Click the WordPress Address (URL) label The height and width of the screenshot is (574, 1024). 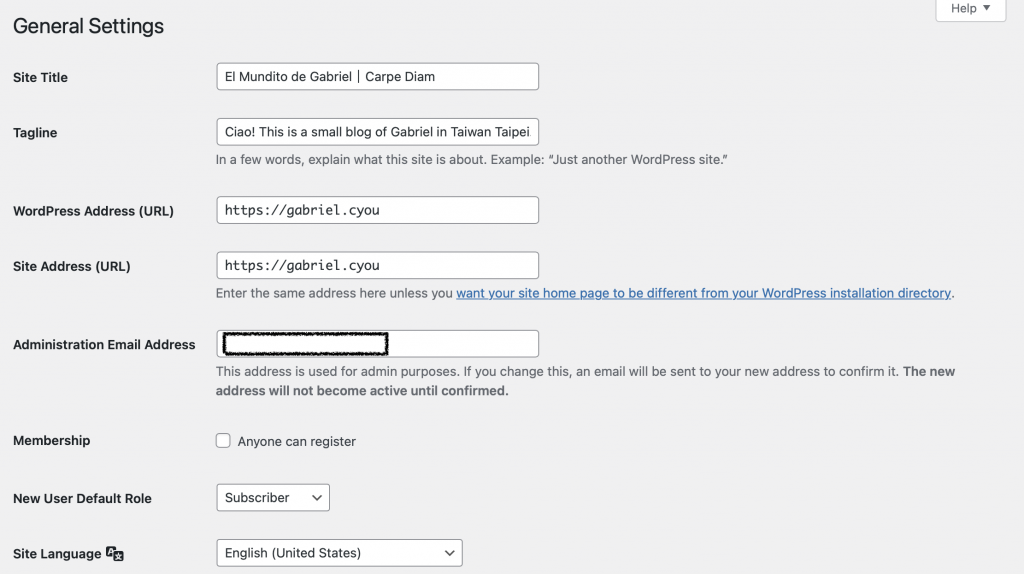(93, 211)
